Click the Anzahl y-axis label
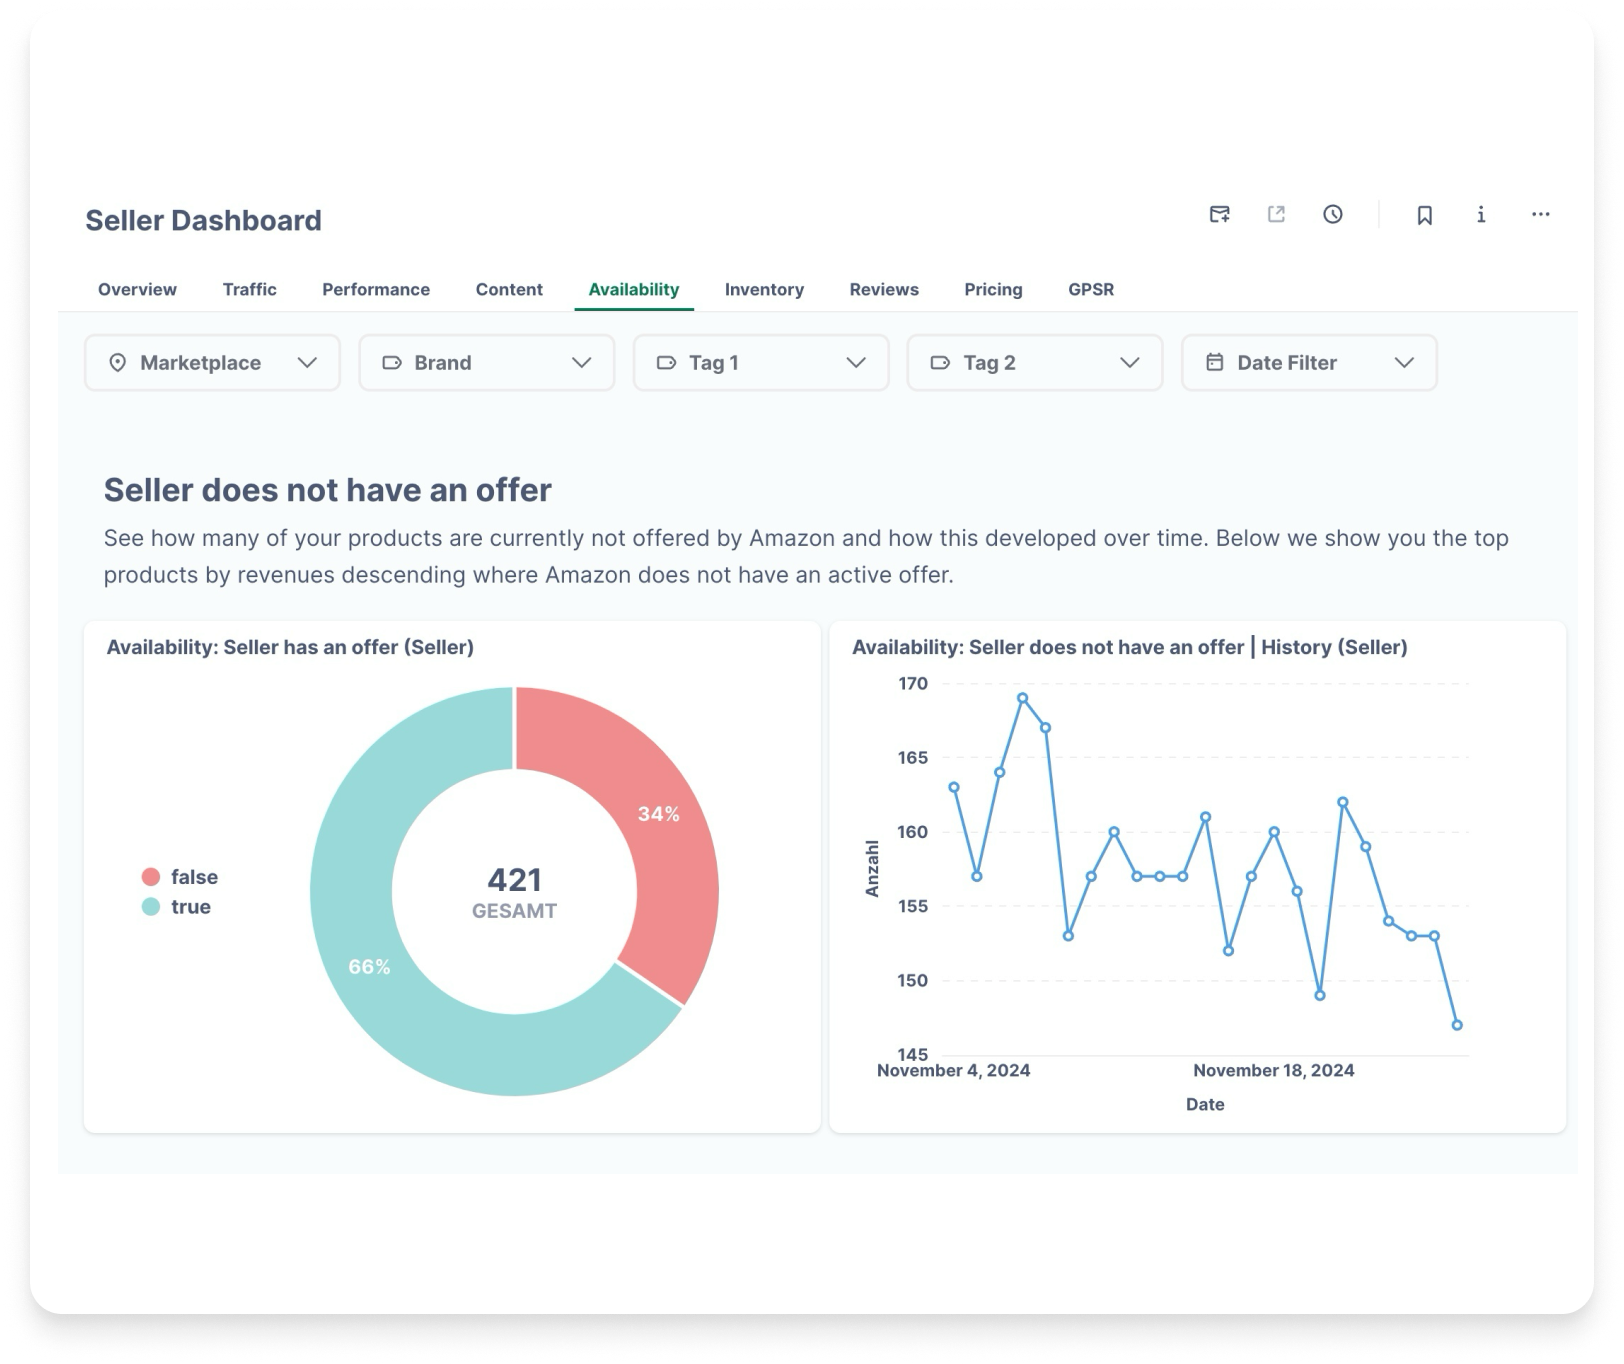The width and height of the screenshot is (1624, 1364). (872, 868)
